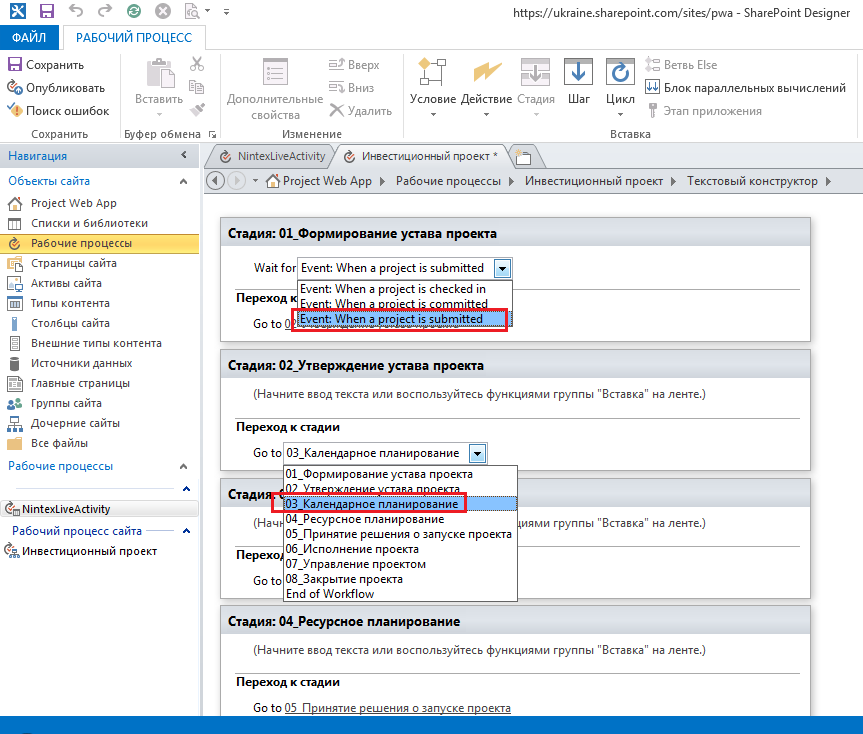Publish workflow with Опубликовать

(56, 88)
